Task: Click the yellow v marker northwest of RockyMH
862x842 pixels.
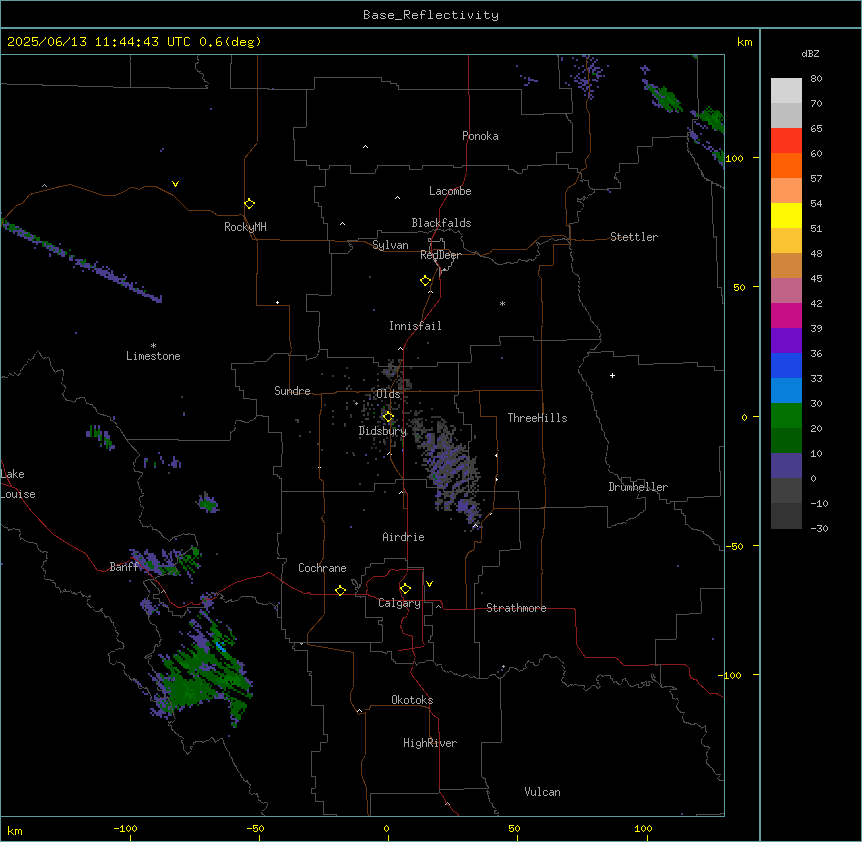Action: pyautogui.click(x=175, y=184)
